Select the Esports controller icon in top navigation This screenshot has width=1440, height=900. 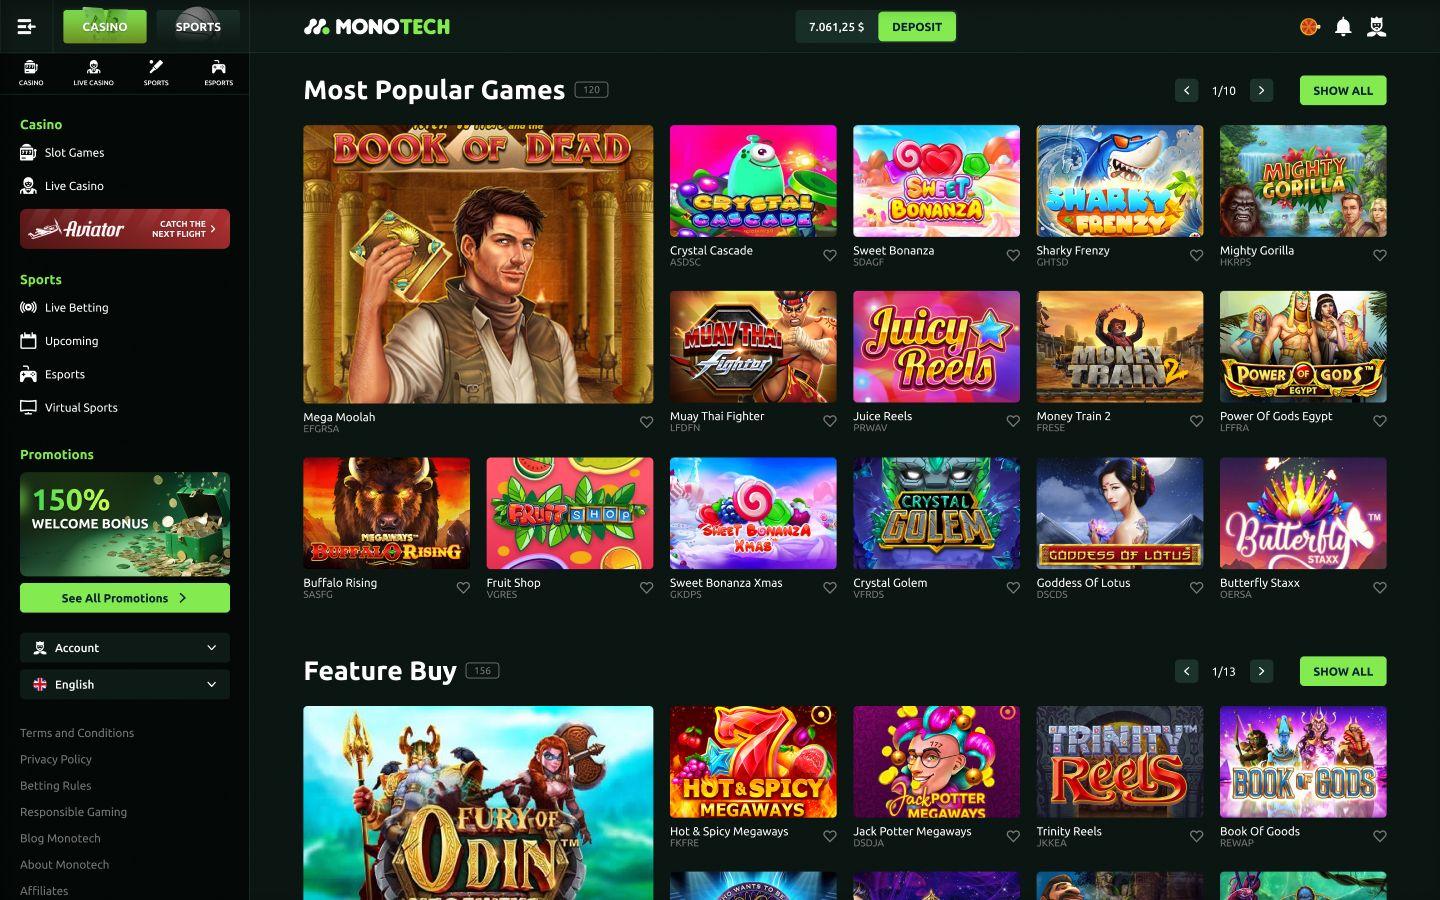tap(218, 72)
